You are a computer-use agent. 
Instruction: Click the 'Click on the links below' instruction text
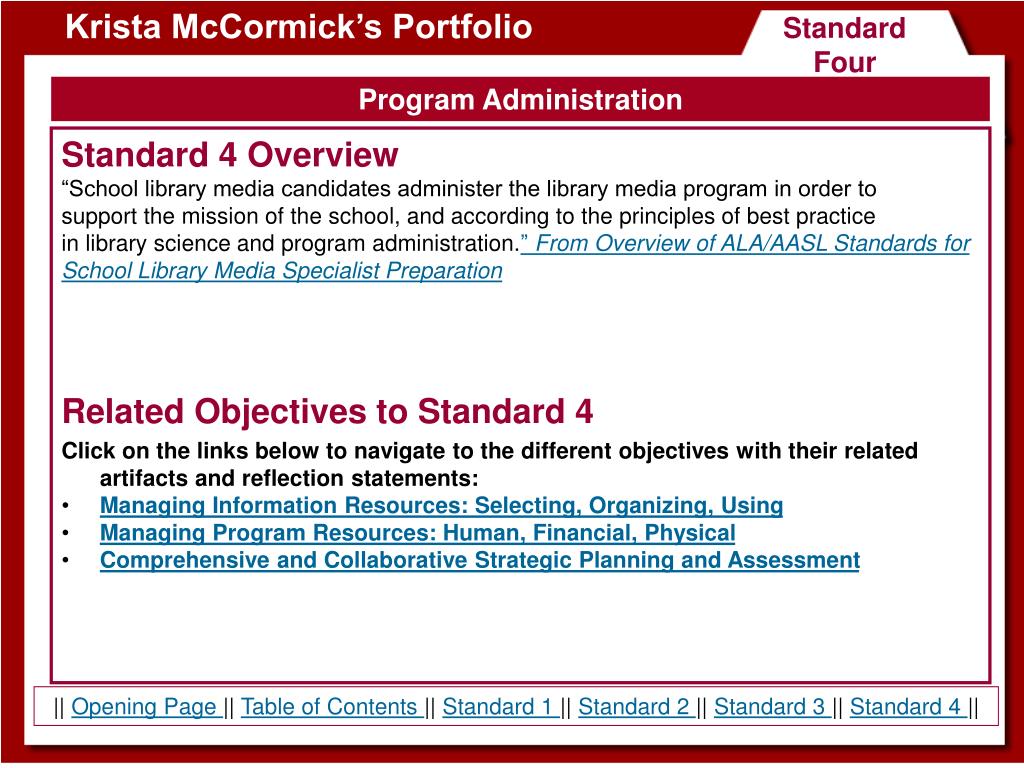tap(490, 464)
